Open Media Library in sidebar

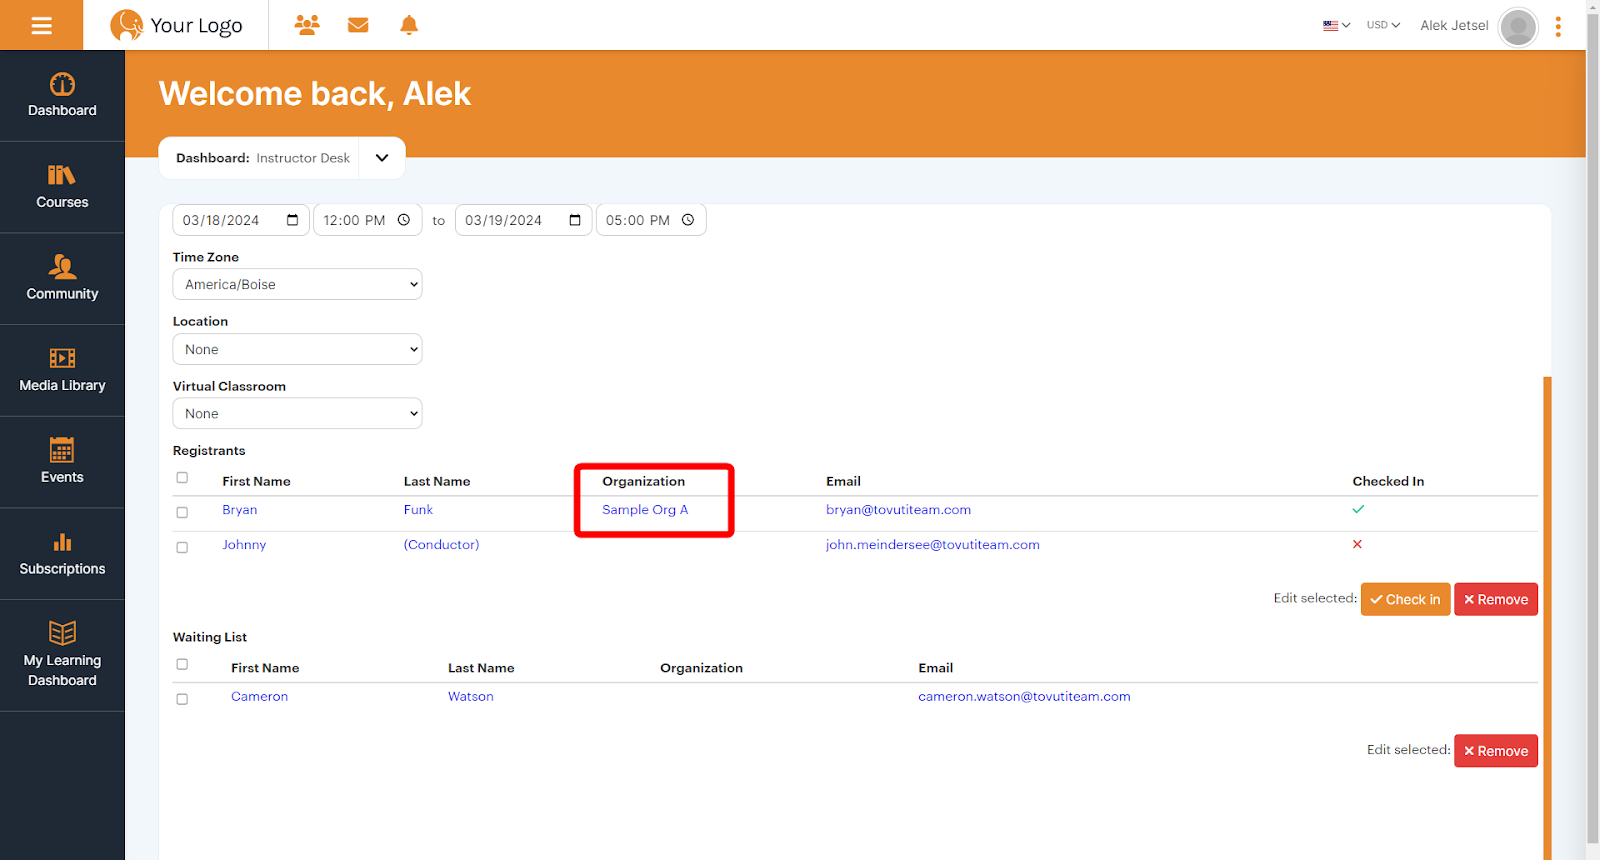[x=62, y=371]
